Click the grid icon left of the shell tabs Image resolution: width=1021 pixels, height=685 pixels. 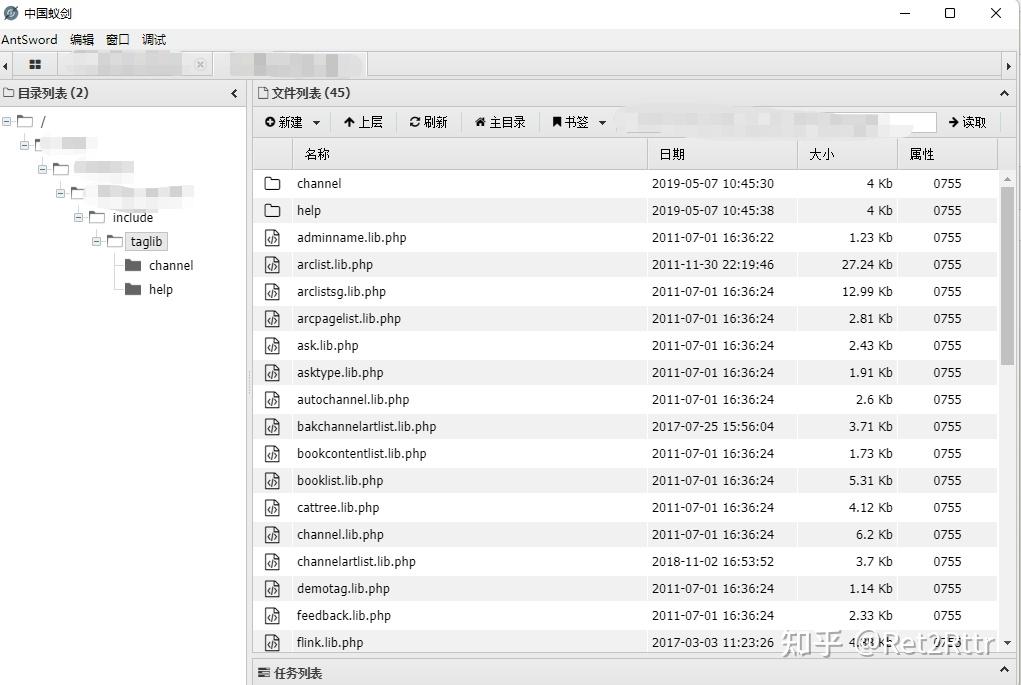coord(34,63)
